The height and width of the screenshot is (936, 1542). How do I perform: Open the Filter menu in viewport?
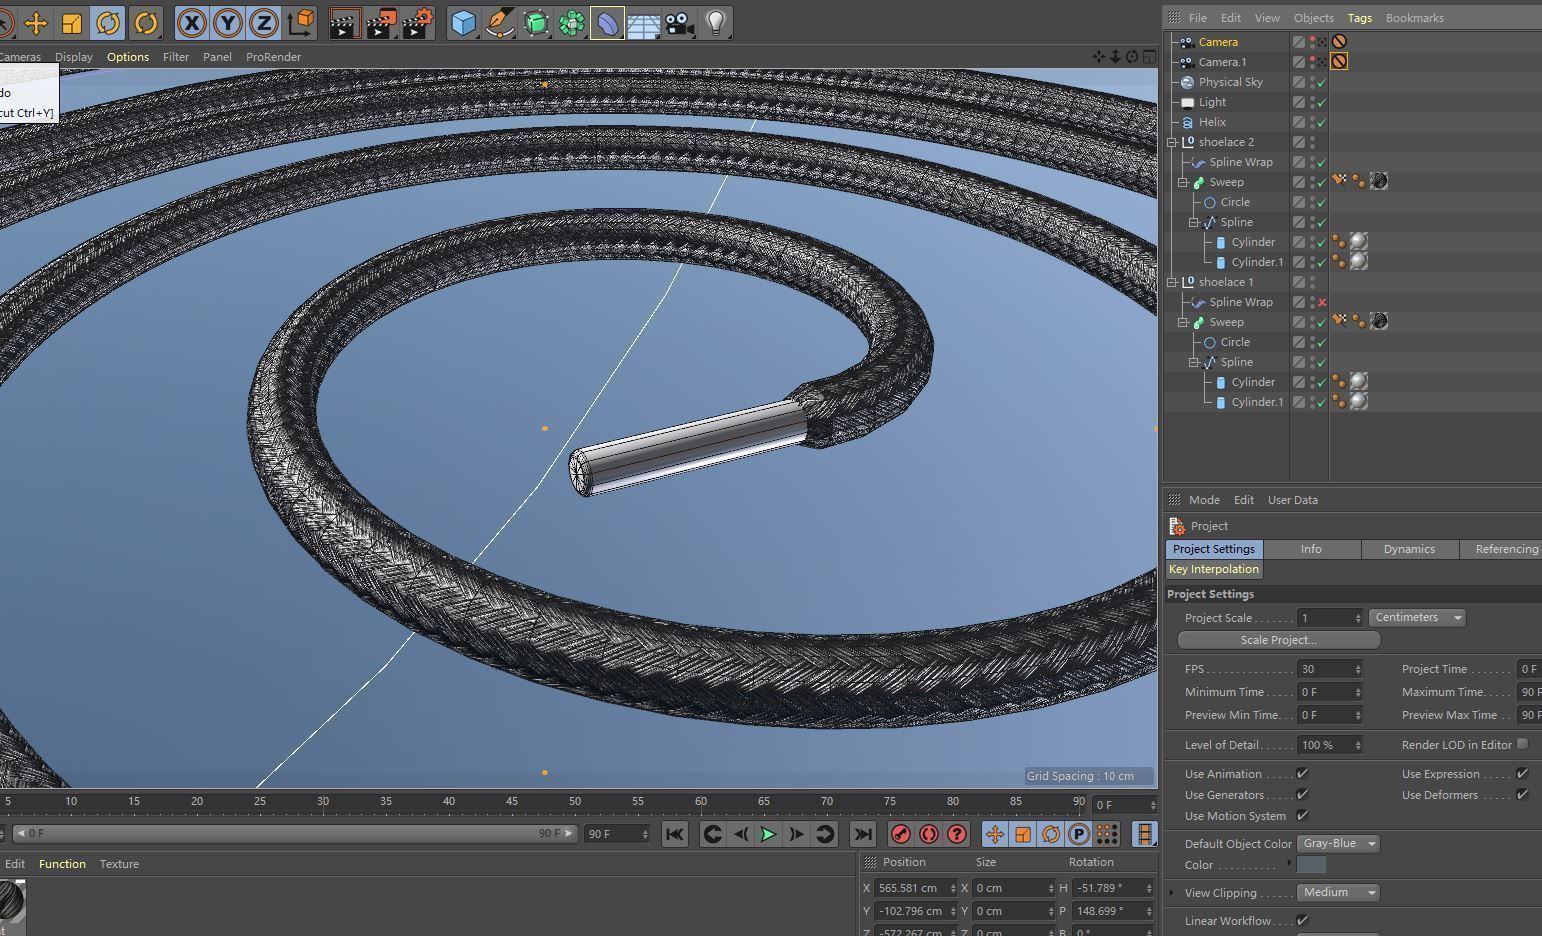176,57
